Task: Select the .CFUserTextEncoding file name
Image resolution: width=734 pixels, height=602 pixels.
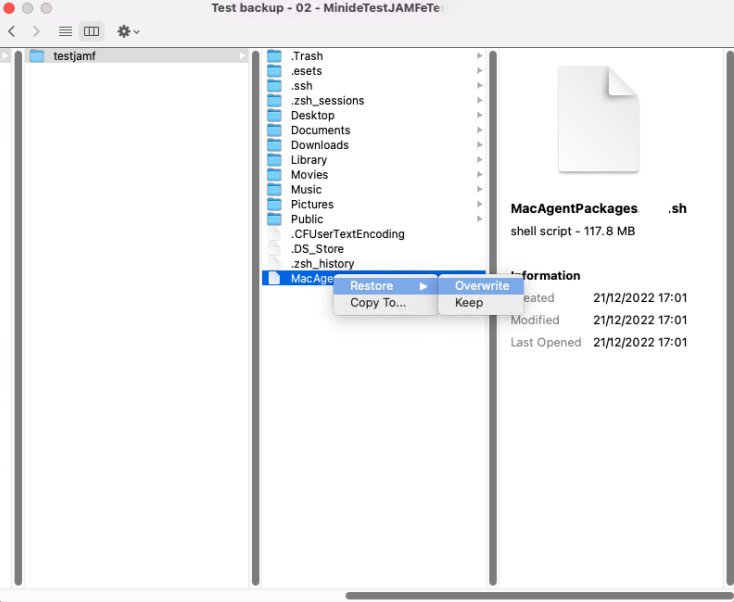Action: pos(347,234)
